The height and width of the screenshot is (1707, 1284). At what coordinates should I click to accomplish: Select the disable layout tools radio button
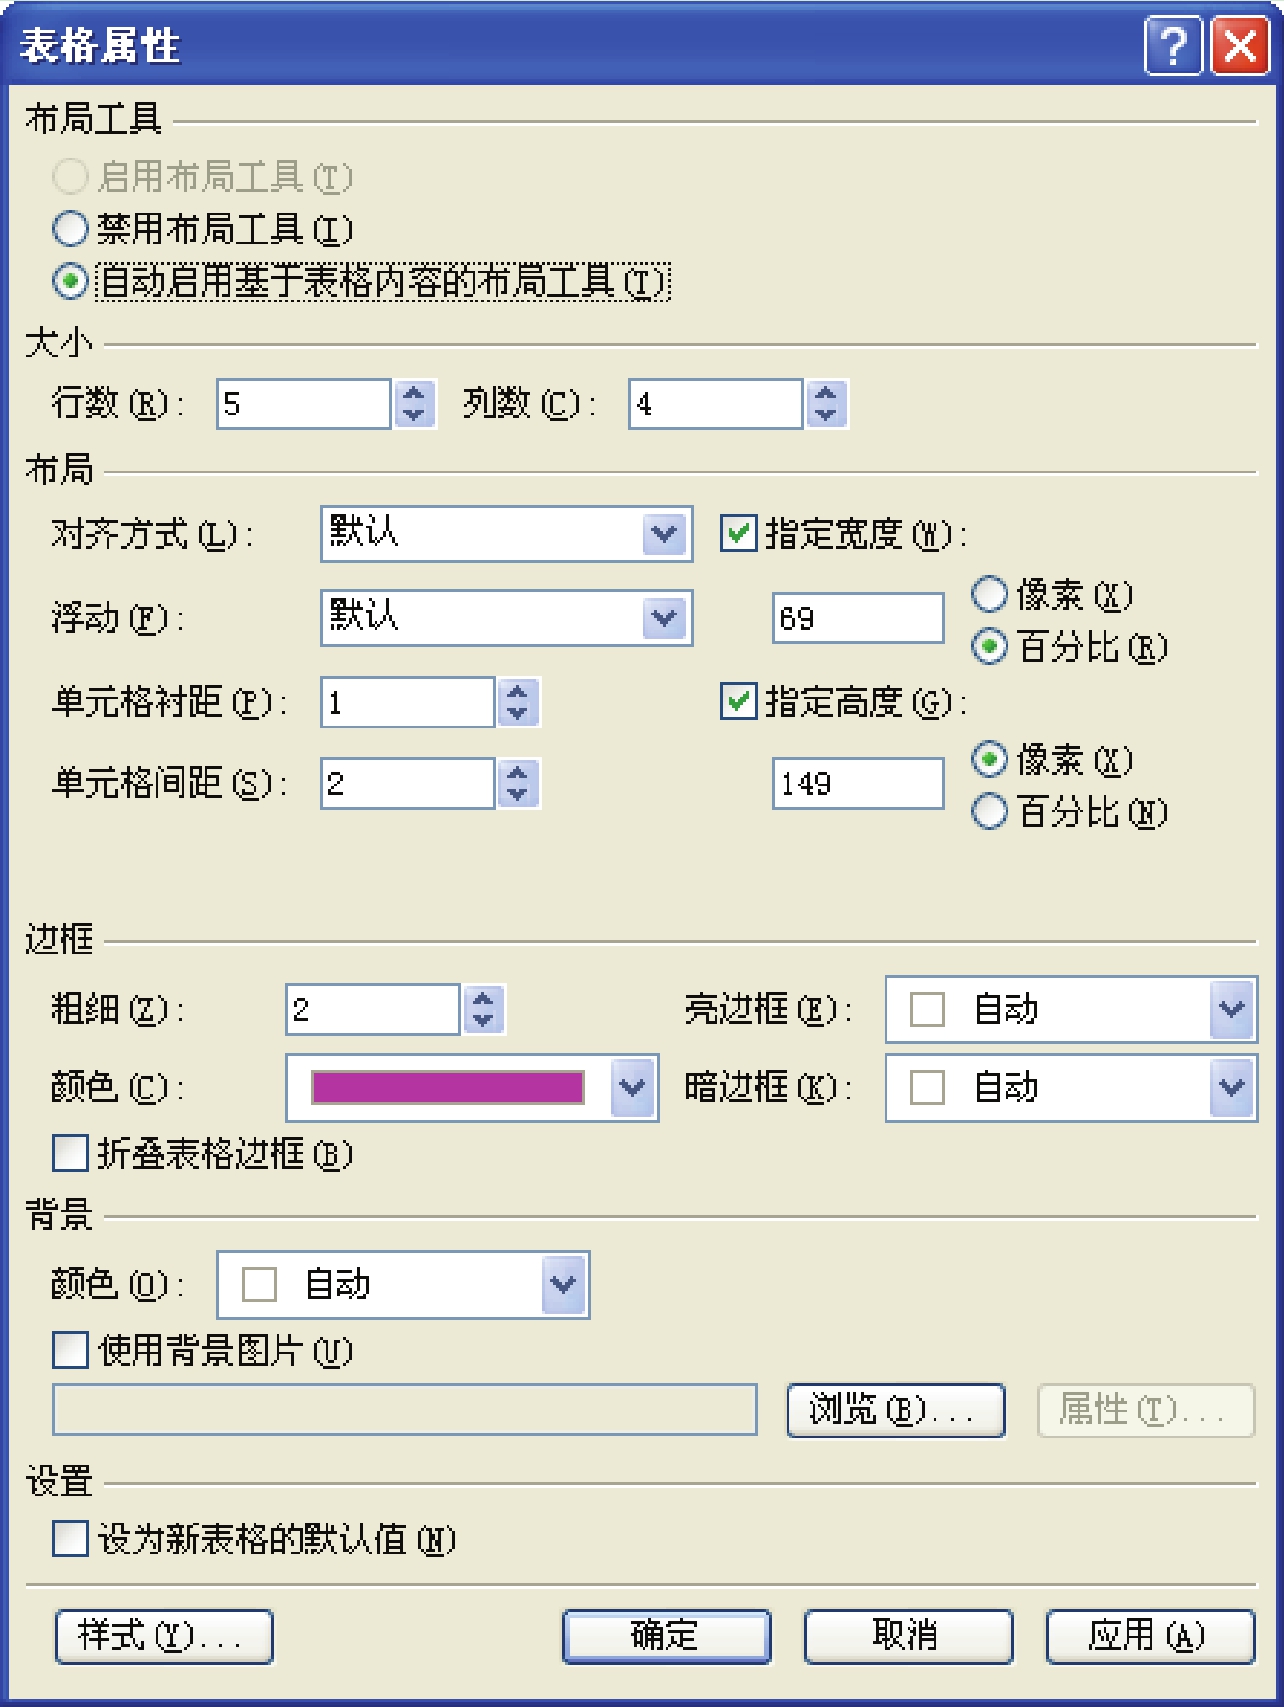pyautogui.click(x=70, y=229)
